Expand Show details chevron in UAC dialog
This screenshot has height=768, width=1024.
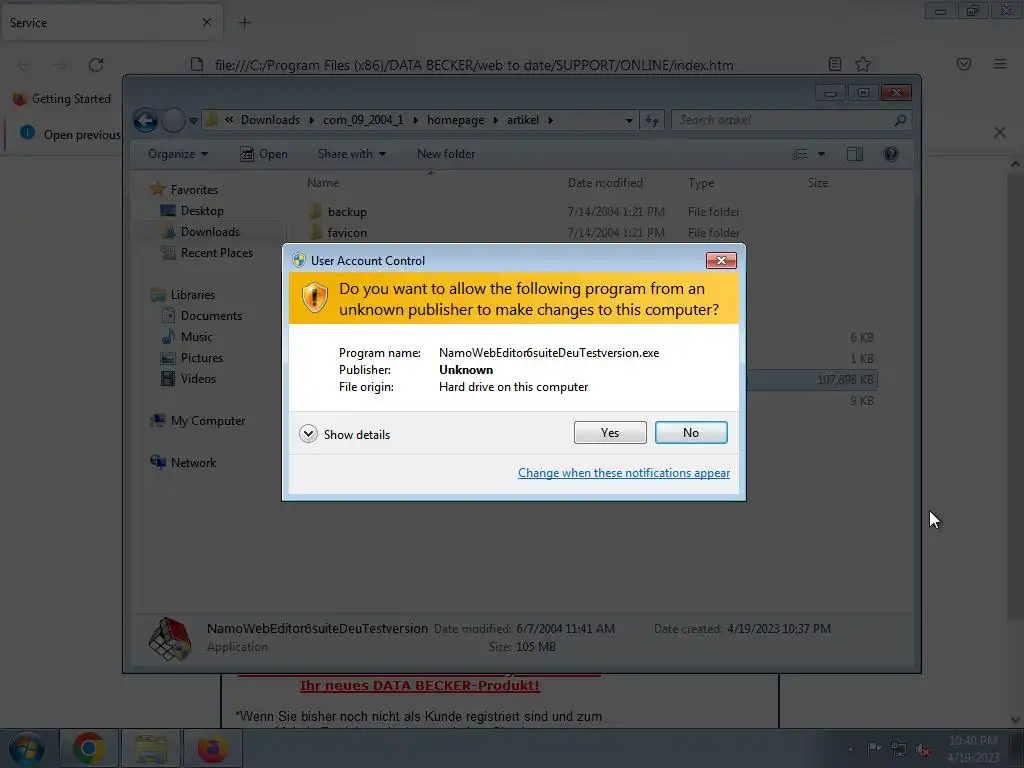(308, 434)
